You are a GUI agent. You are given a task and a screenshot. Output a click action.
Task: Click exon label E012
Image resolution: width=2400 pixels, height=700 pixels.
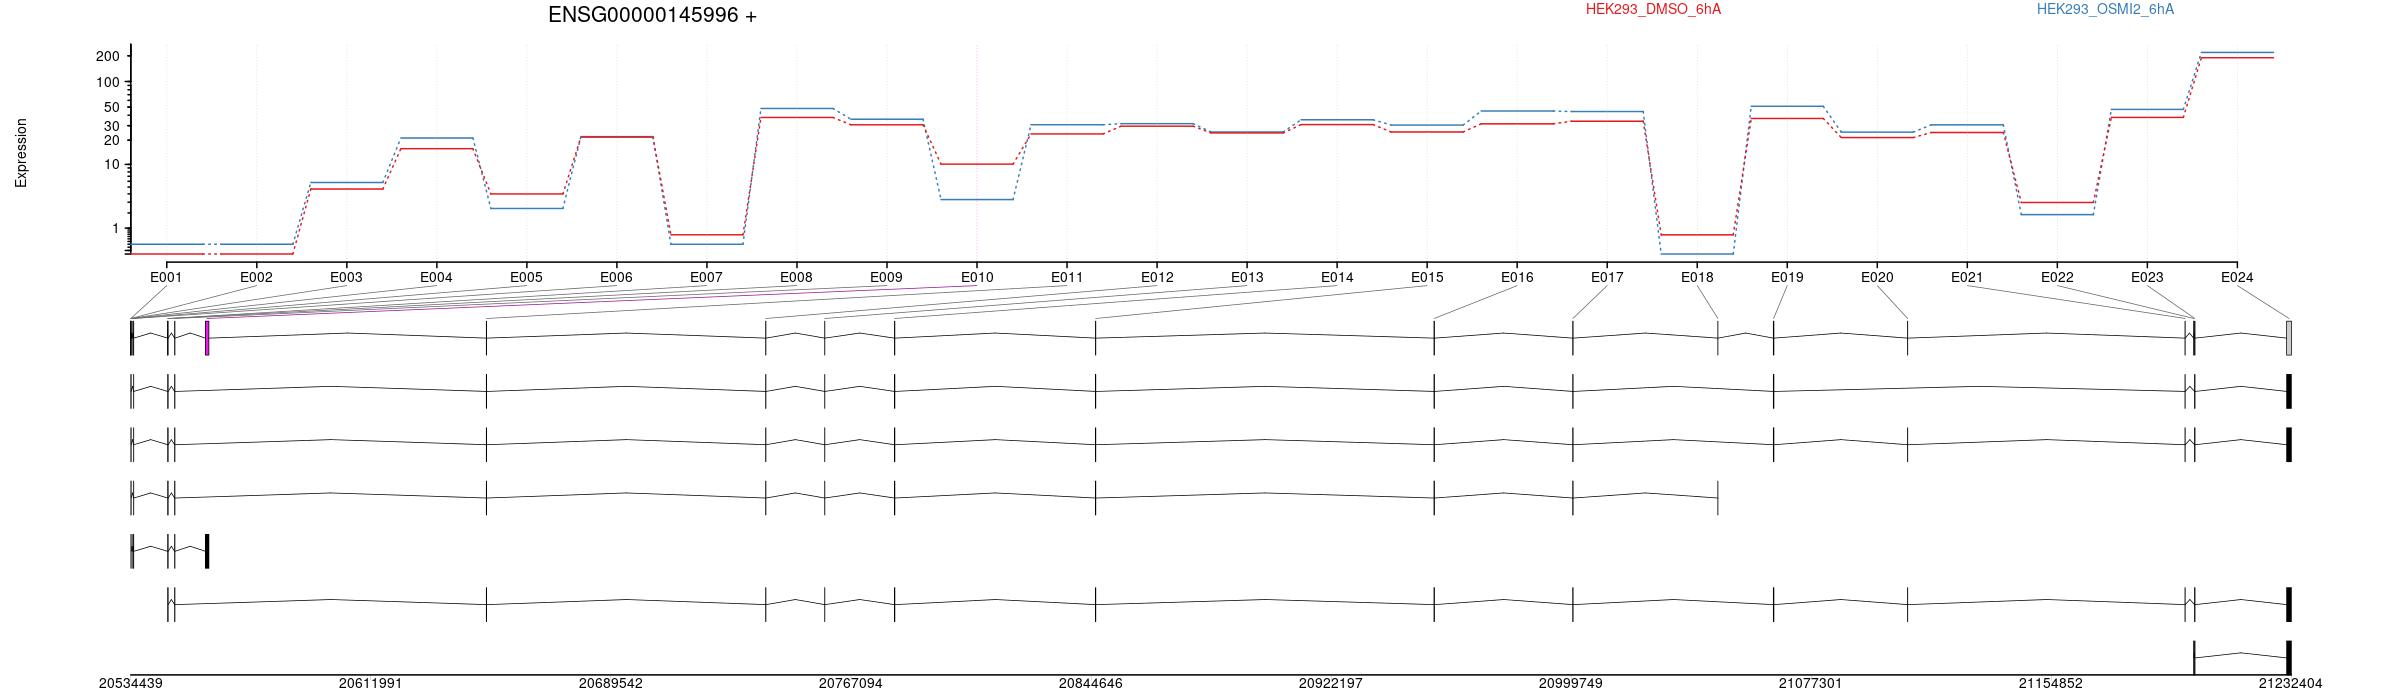1157,277
